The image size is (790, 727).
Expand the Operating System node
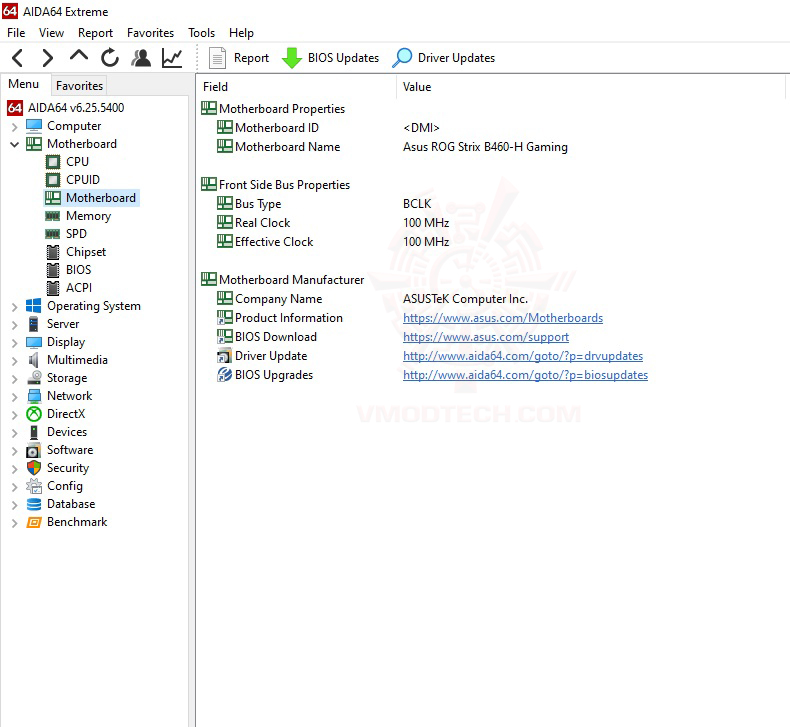pyautogui.click(x=15, y=307)
